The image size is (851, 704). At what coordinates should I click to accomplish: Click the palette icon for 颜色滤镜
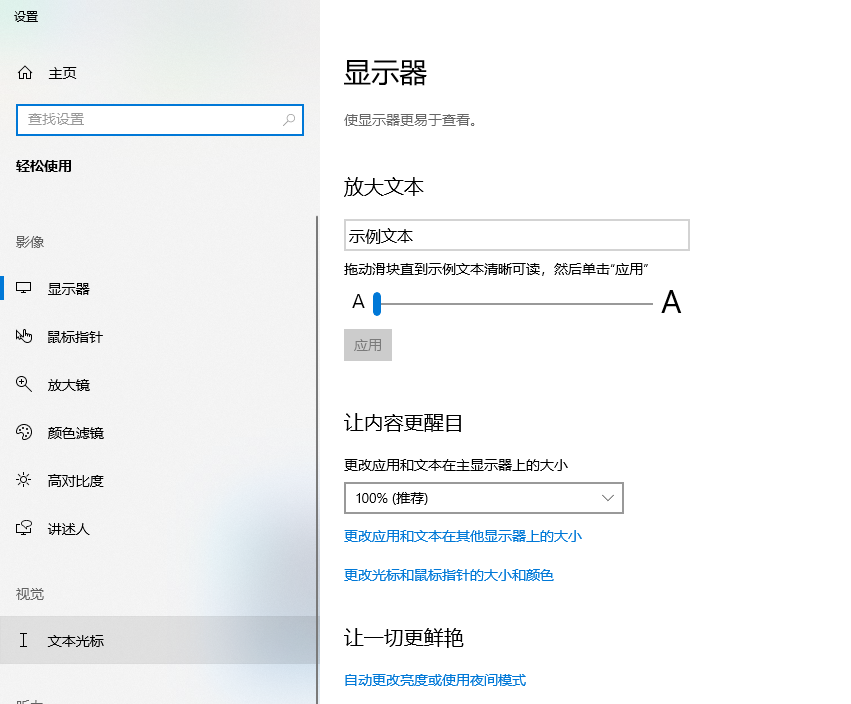[x=25, y=433]
